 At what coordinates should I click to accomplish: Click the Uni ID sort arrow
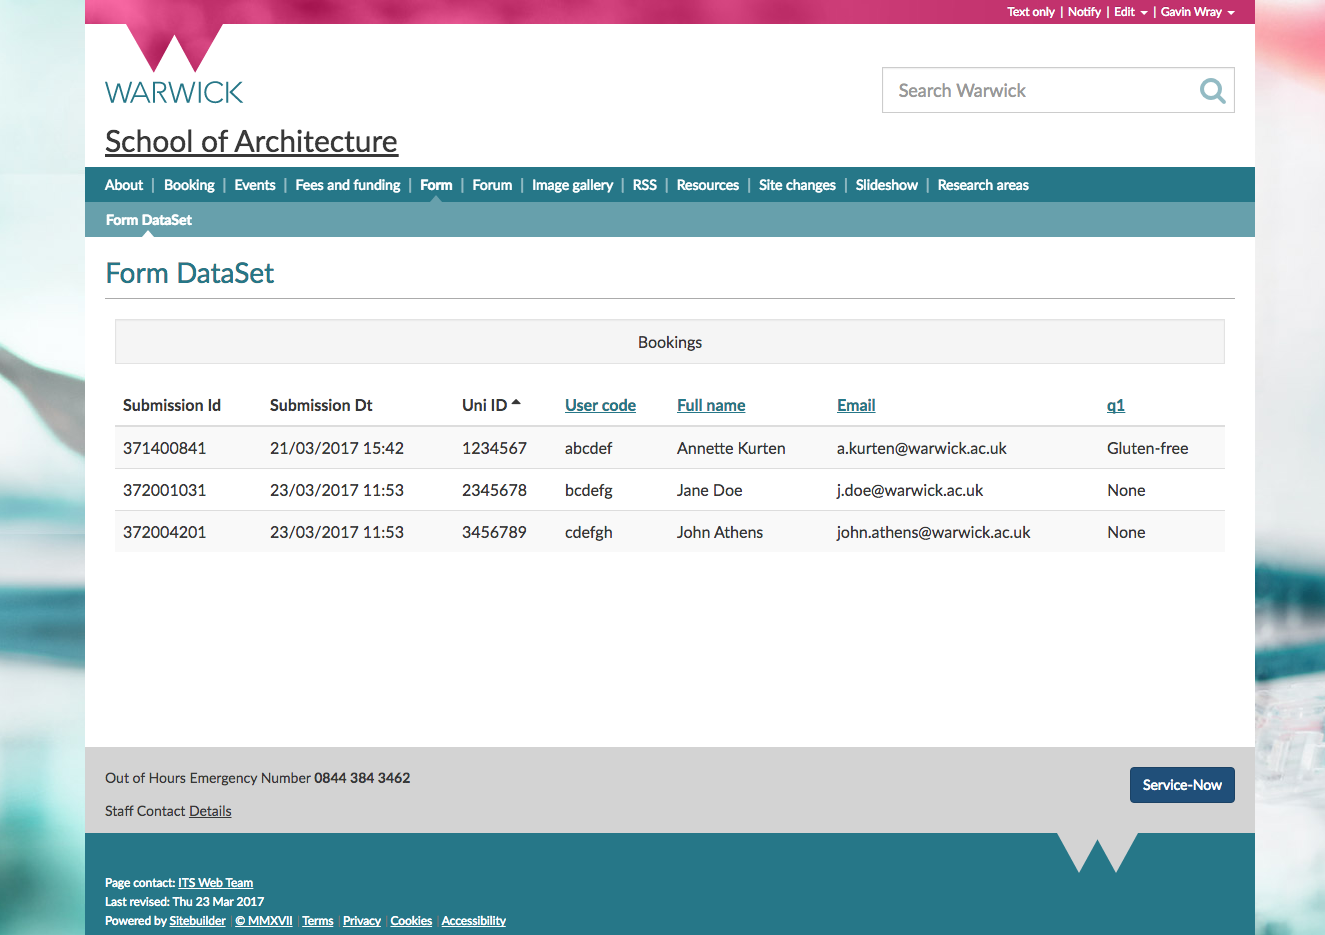pos(516,404)
